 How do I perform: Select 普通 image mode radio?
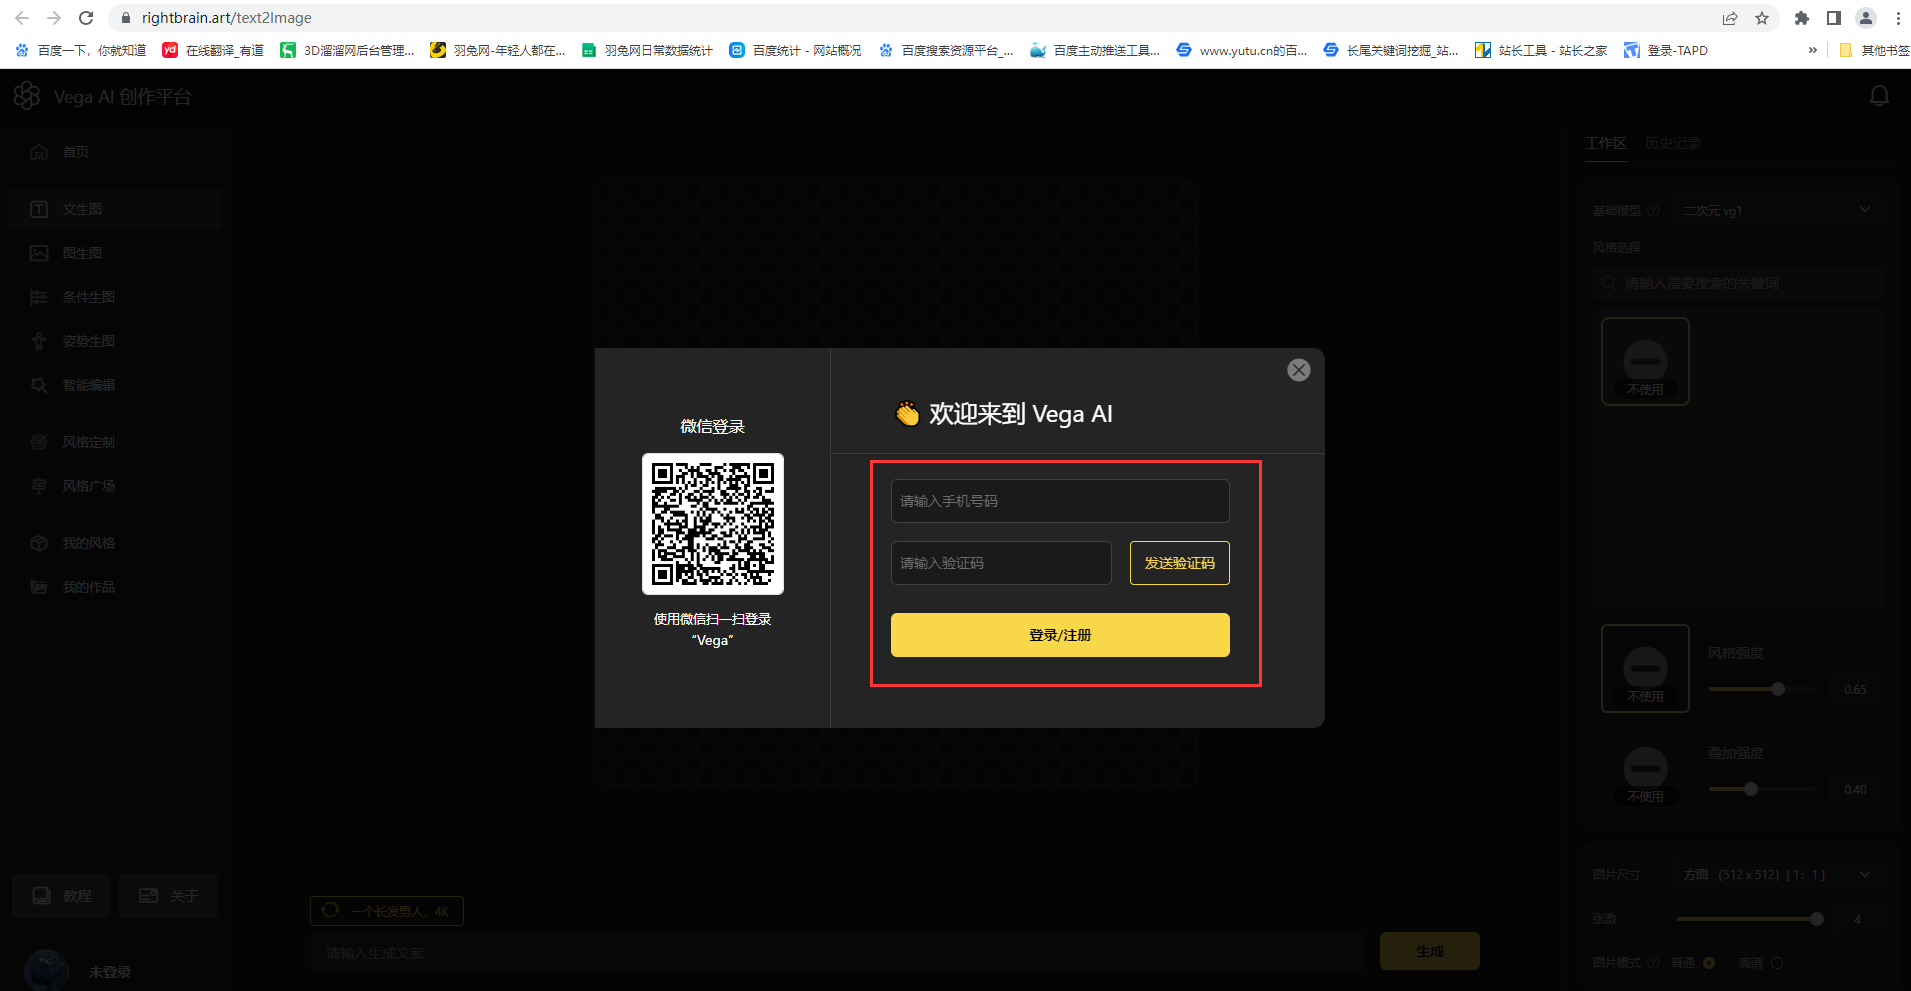pos(1708,963)
